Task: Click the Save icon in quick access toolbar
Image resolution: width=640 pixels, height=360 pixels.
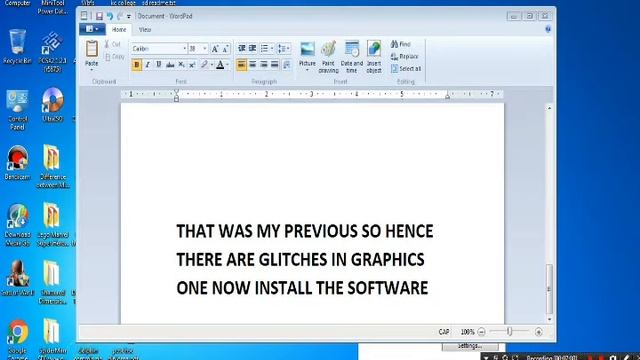Action: (99, 16)
